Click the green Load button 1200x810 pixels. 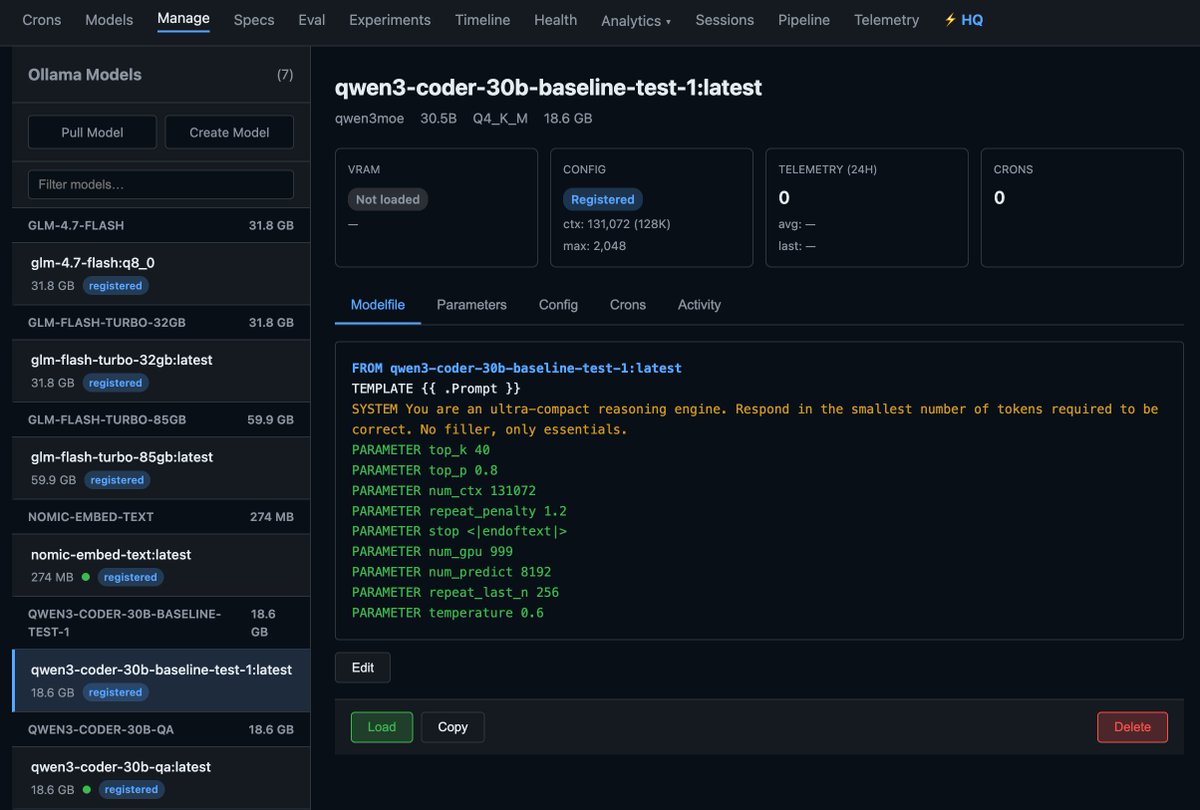pos(382,727)
